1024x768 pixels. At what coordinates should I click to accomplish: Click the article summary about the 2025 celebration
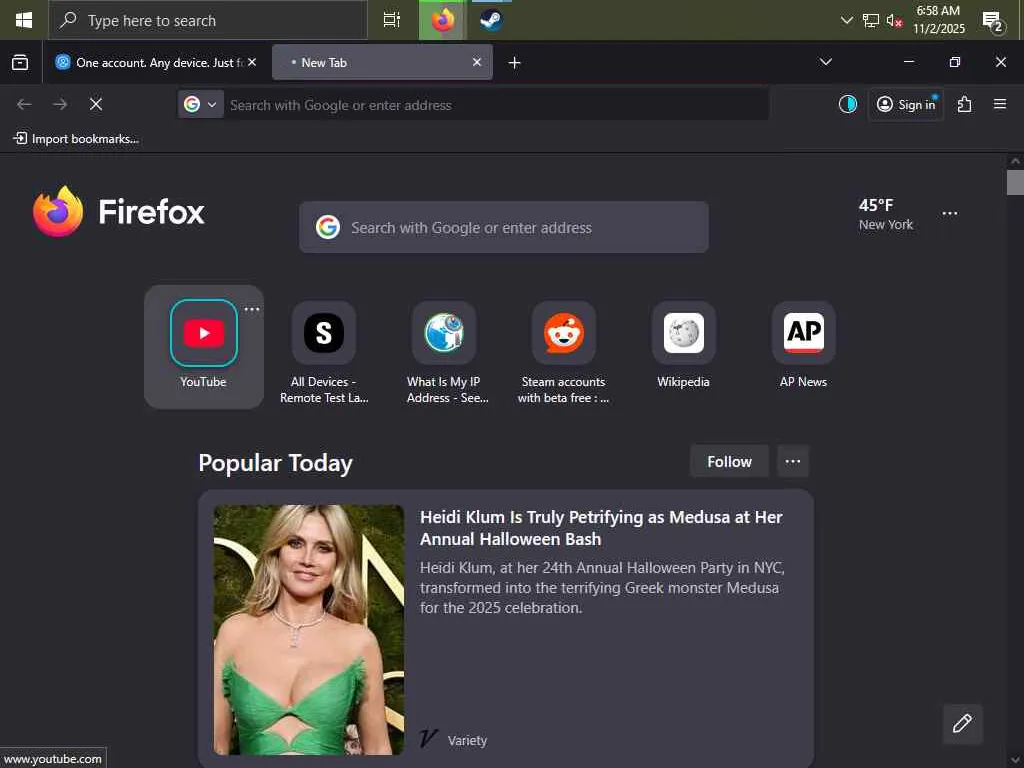[x=602, y=588]
